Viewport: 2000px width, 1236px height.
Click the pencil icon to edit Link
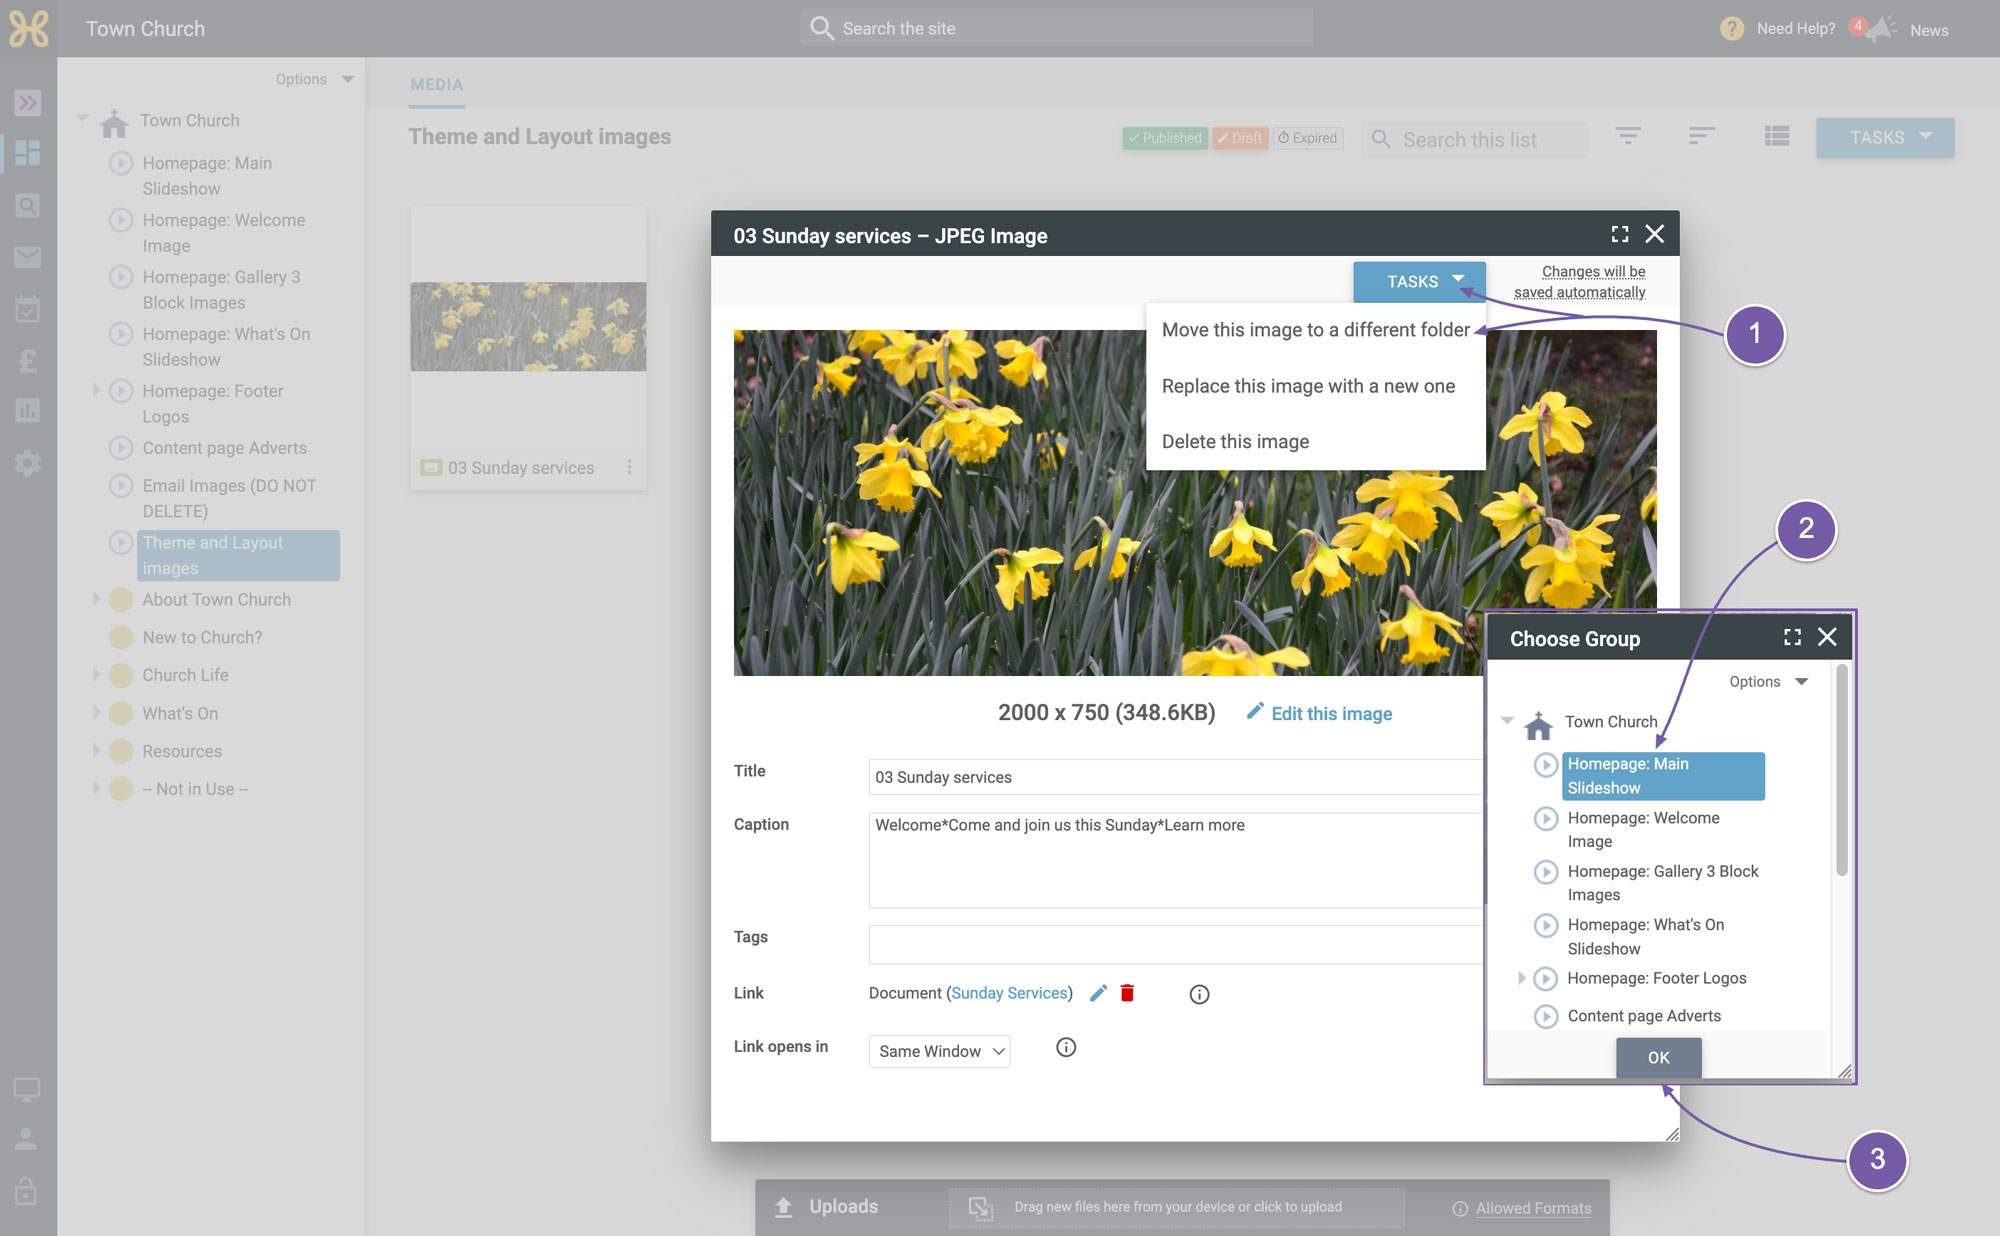point(1098,993)
